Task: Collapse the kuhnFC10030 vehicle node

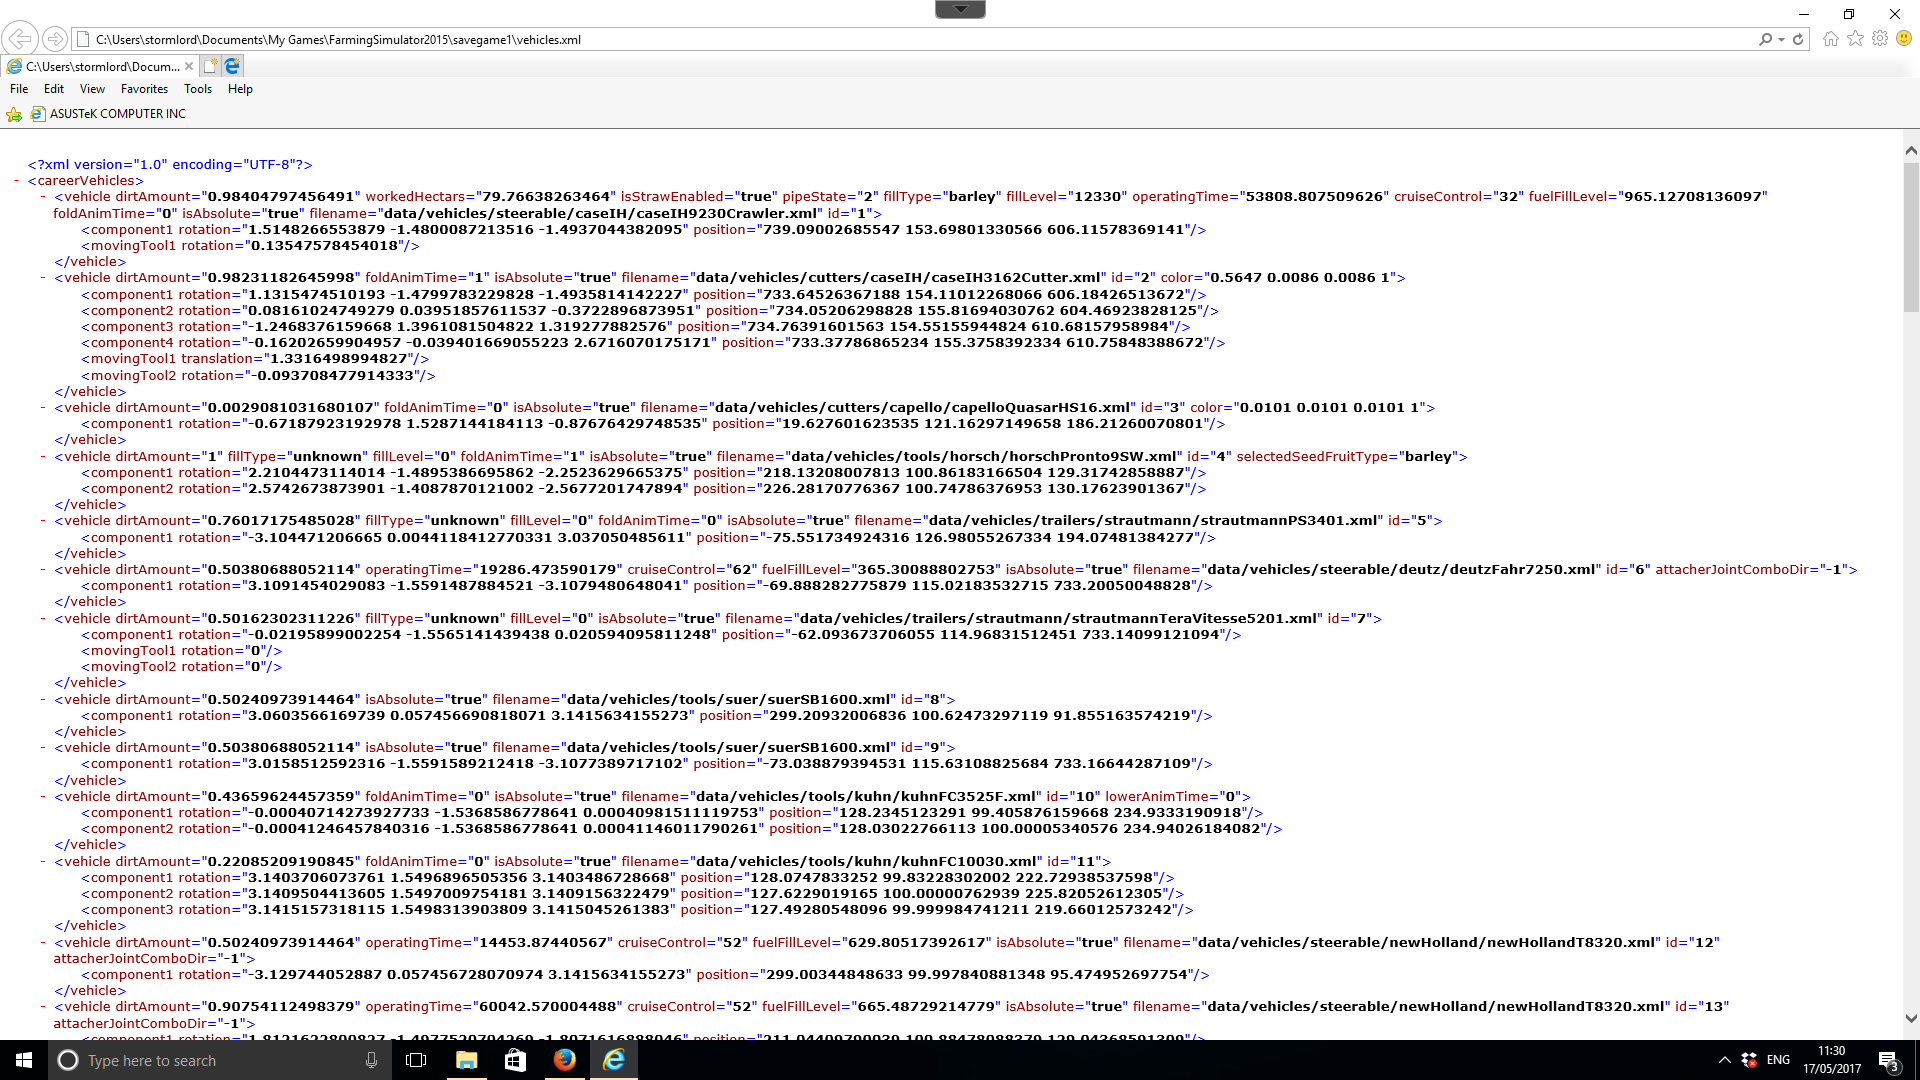Action: (44, 862)
